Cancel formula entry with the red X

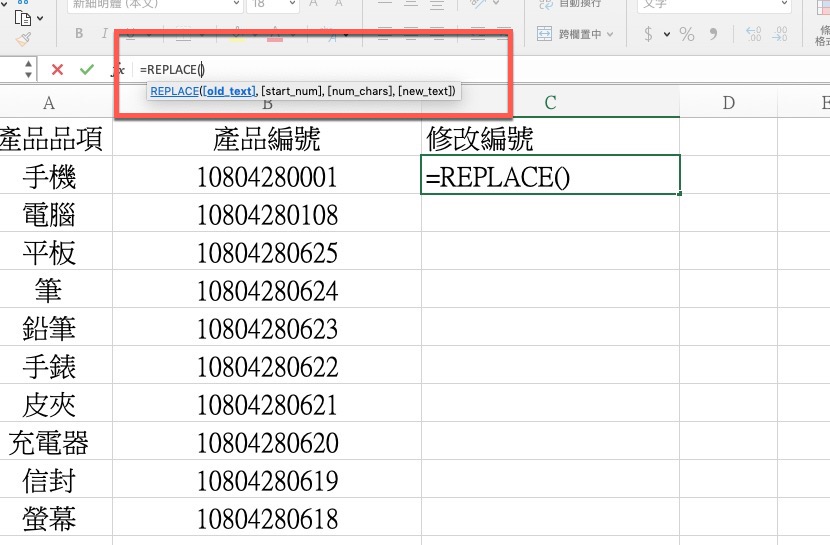coord(57,69)
